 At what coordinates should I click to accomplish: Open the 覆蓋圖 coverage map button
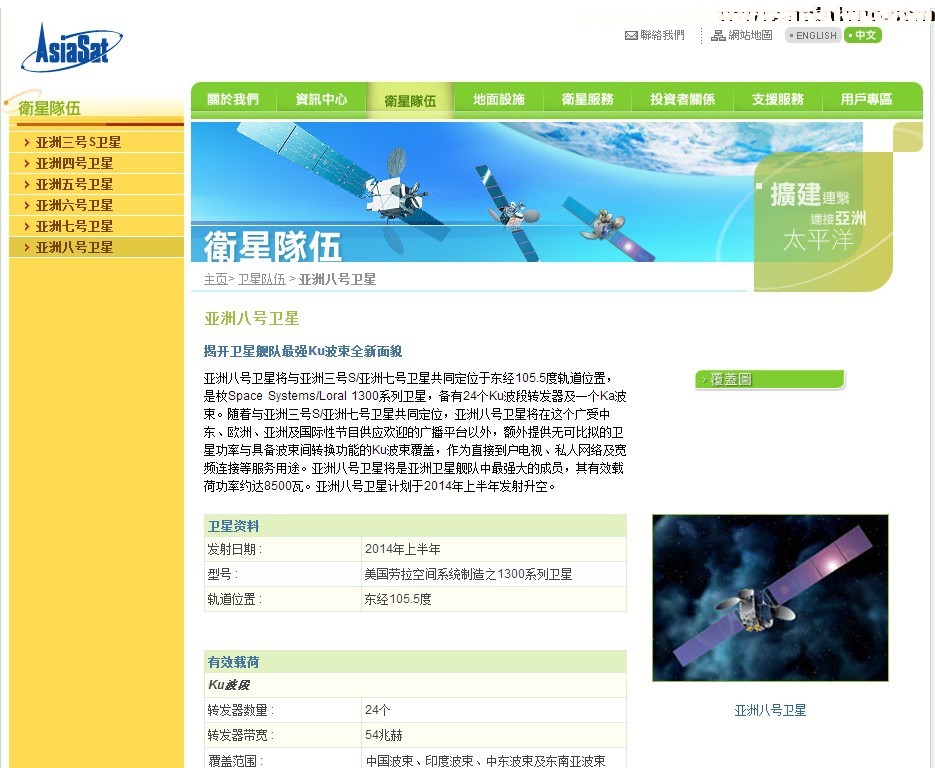(x=770, y=379)
